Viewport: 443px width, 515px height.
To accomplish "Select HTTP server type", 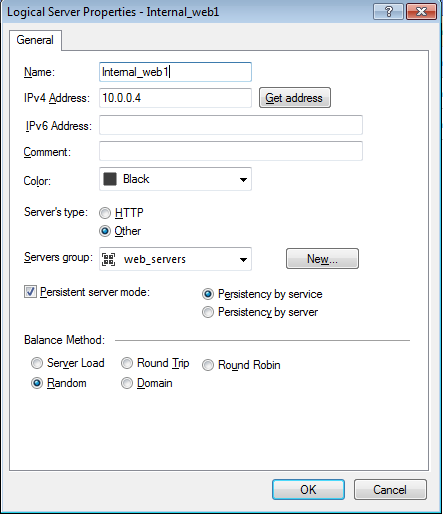I will (x=105, y=213).
